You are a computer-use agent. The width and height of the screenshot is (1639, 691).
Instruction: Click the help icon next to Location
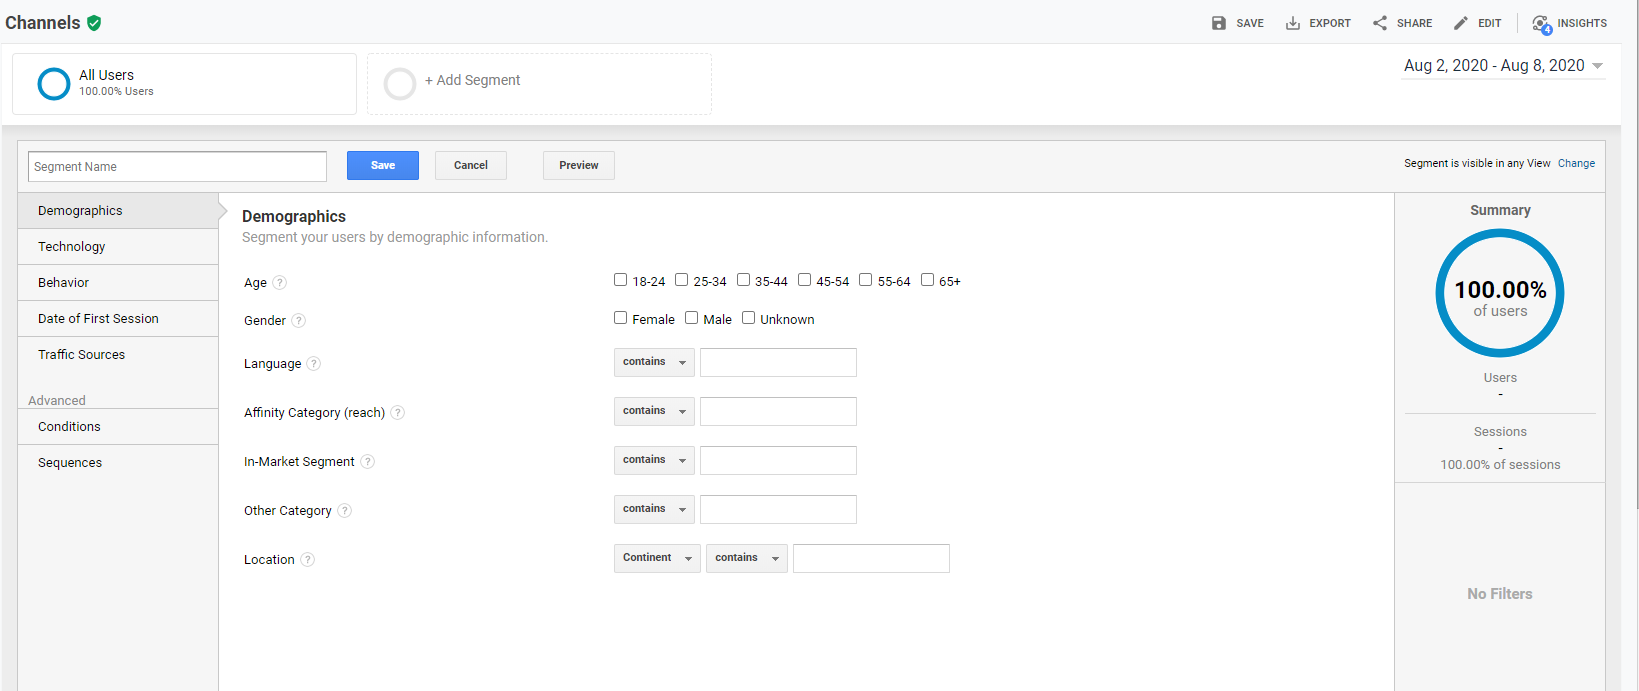pyautogui.click(x=308, y=560)
